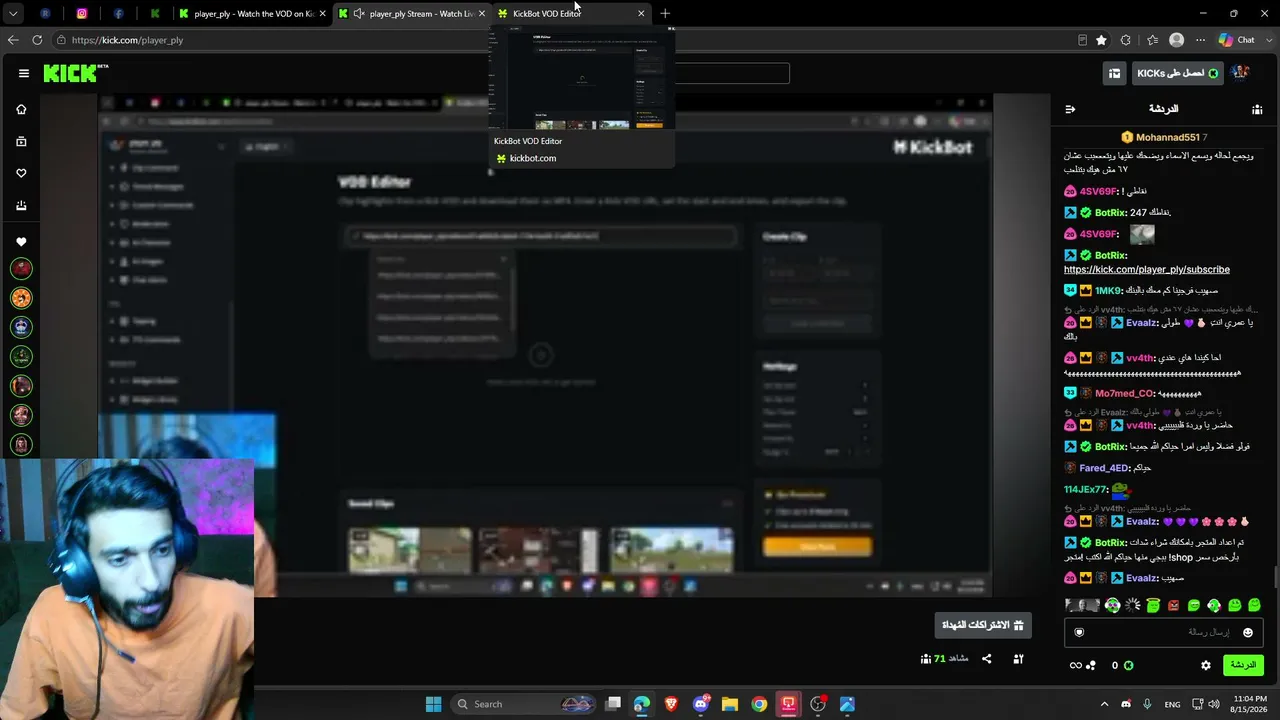The height and width of the screenshot is (720, 1280).
Task: Open File Explorer from the taskbar
Action: tap(730, 704)
